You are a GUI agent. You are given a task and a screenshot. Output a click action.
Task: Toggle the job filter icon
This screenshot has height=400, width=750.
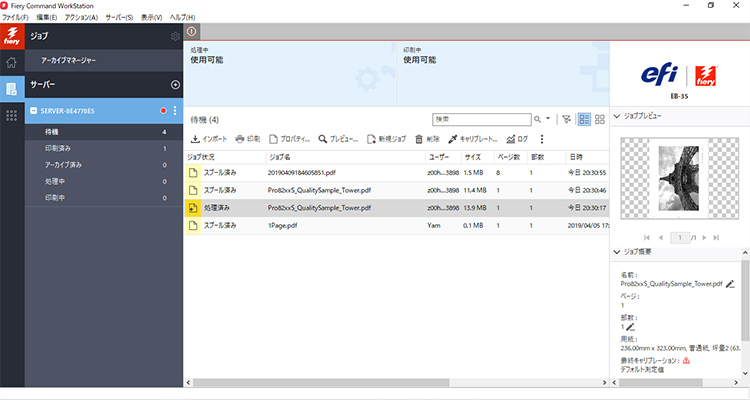pyautogui.click(x=566, y=119)
